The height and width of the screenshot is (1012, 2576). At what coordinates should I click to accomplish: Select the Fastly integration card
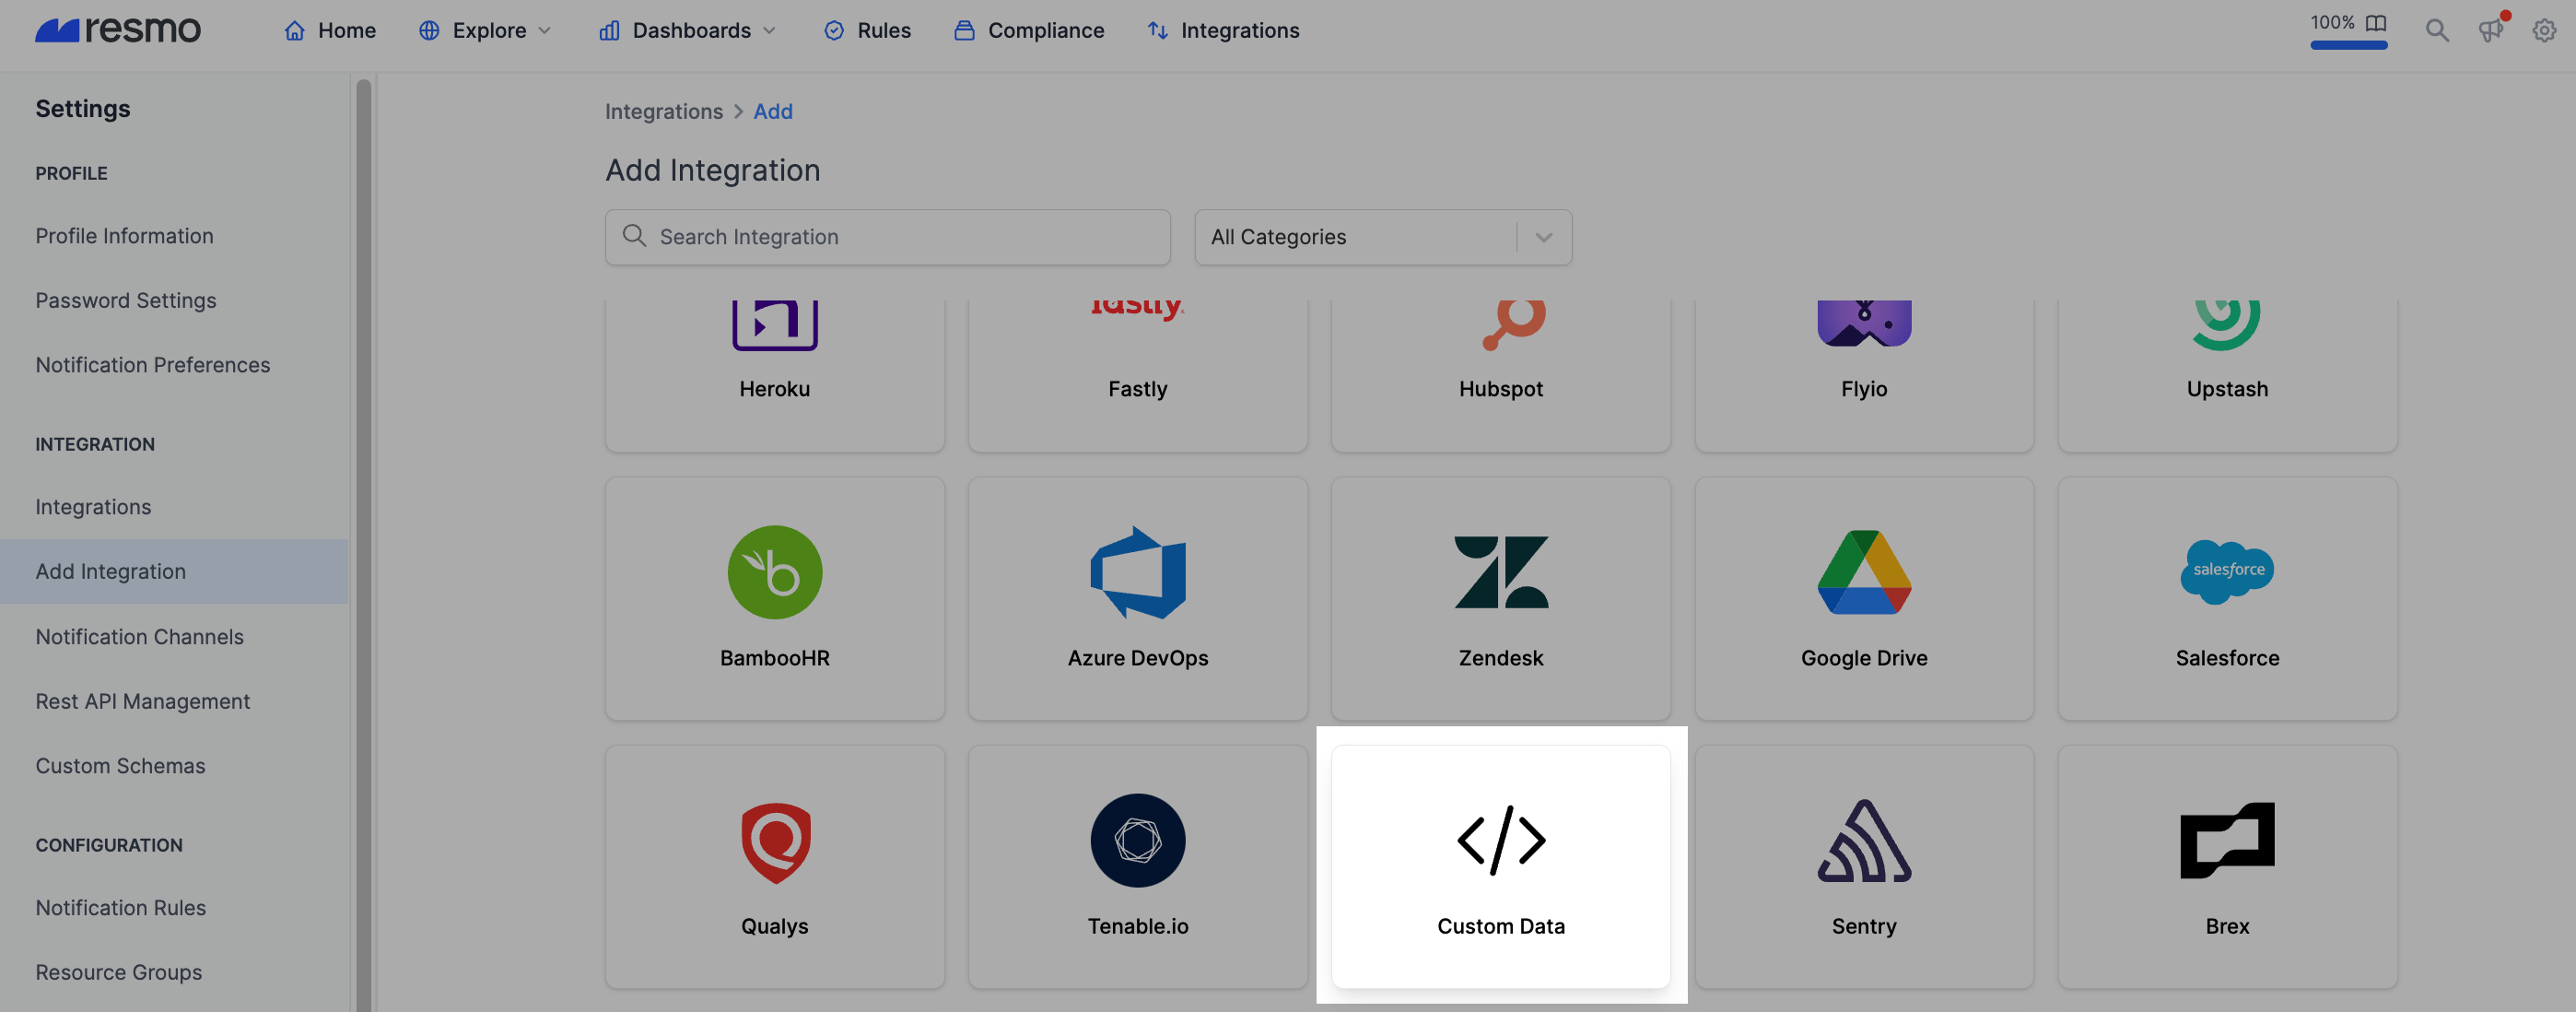click(1138, 374)
